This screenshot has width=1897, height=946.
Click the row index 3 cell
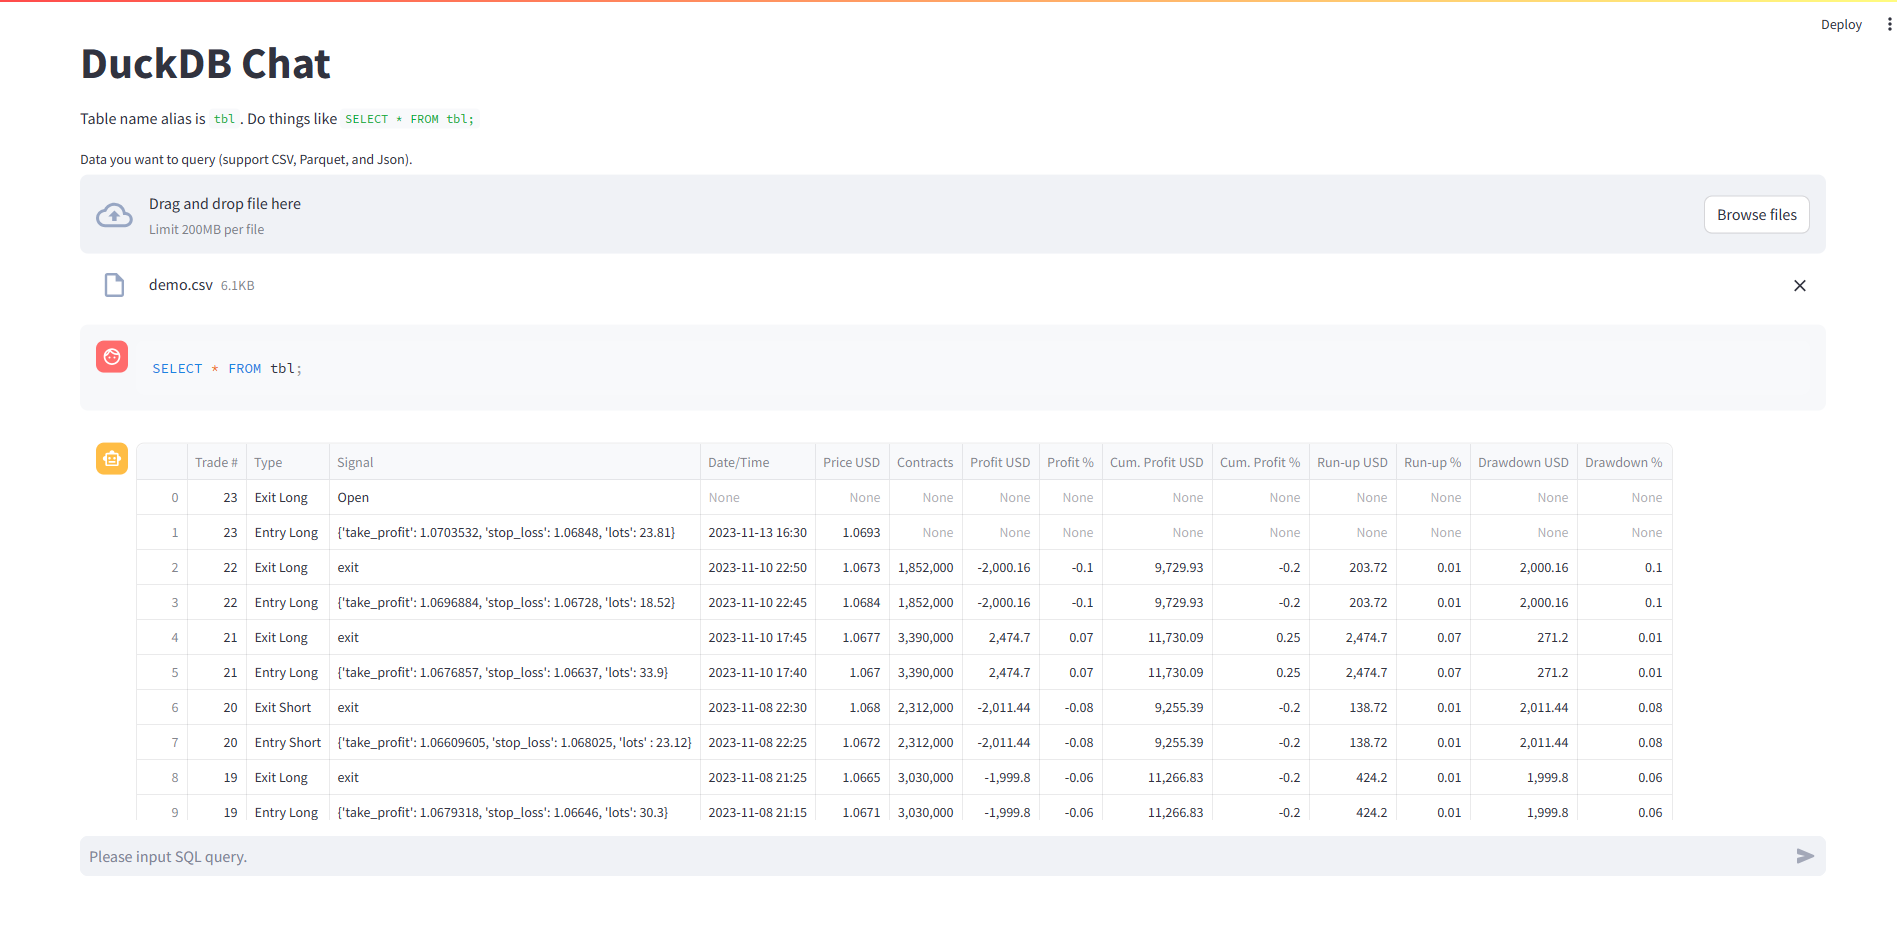click(x=162, y=602)
